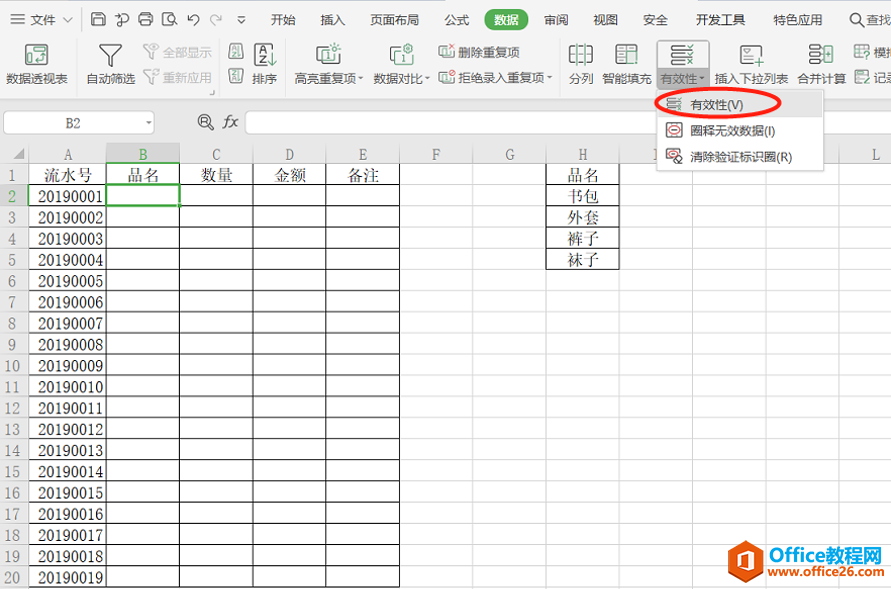Click the Save icon in quick toolbar
891x589 pixels.
tap(98, 19)
